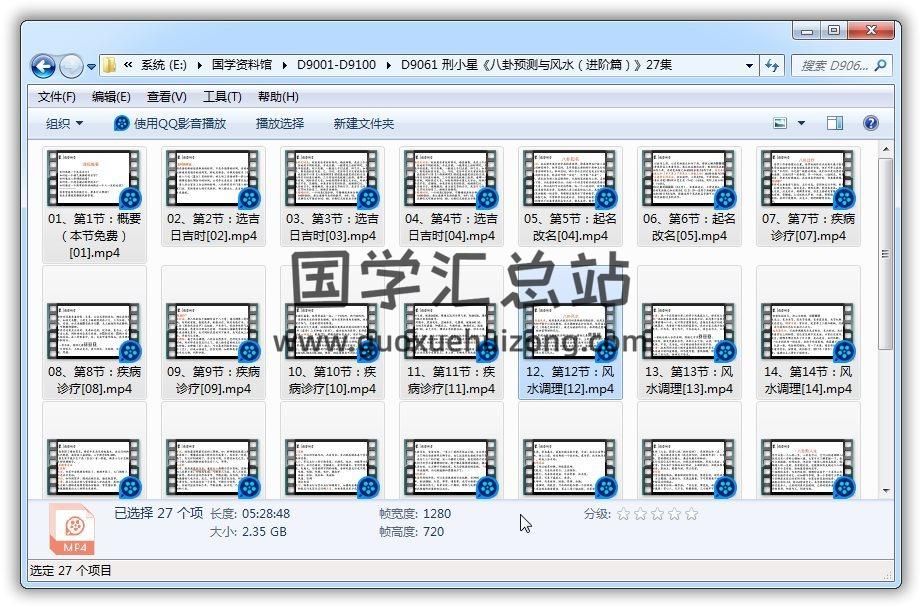
Task: Close the Explorer window
Action: click(x=871, y=31)
